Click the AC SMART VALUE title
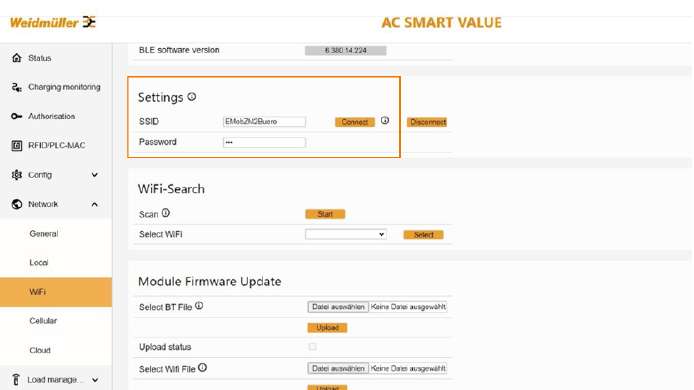 point(442,23)
